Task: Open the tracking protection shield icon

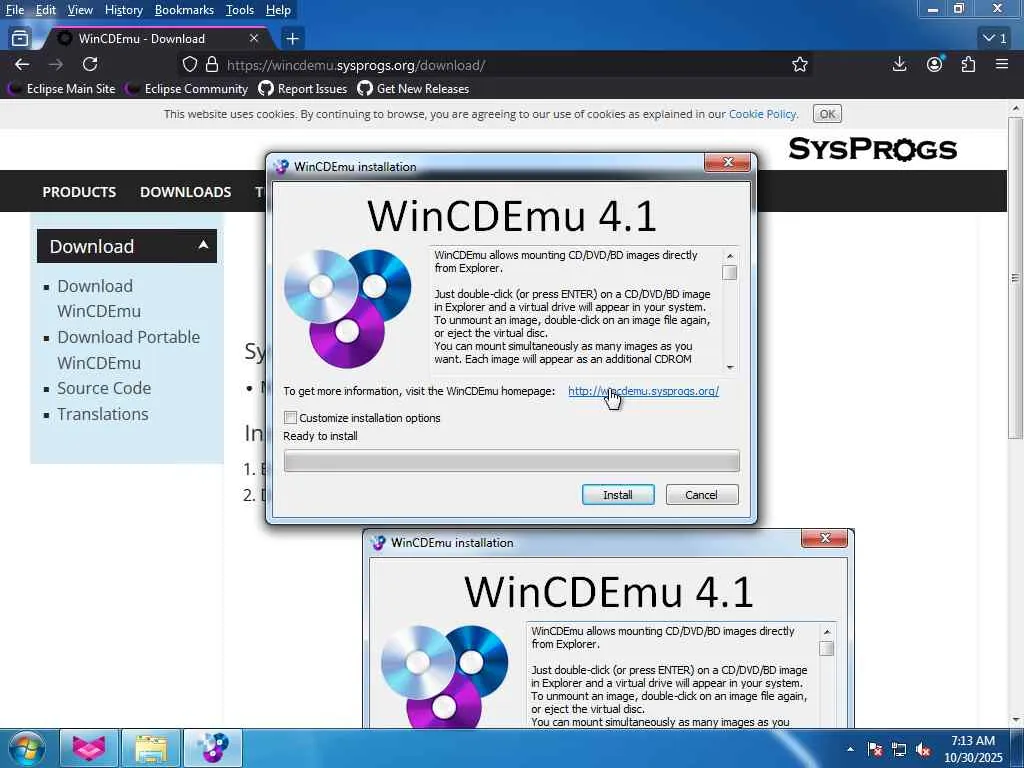Action: [x=189, y=65]
